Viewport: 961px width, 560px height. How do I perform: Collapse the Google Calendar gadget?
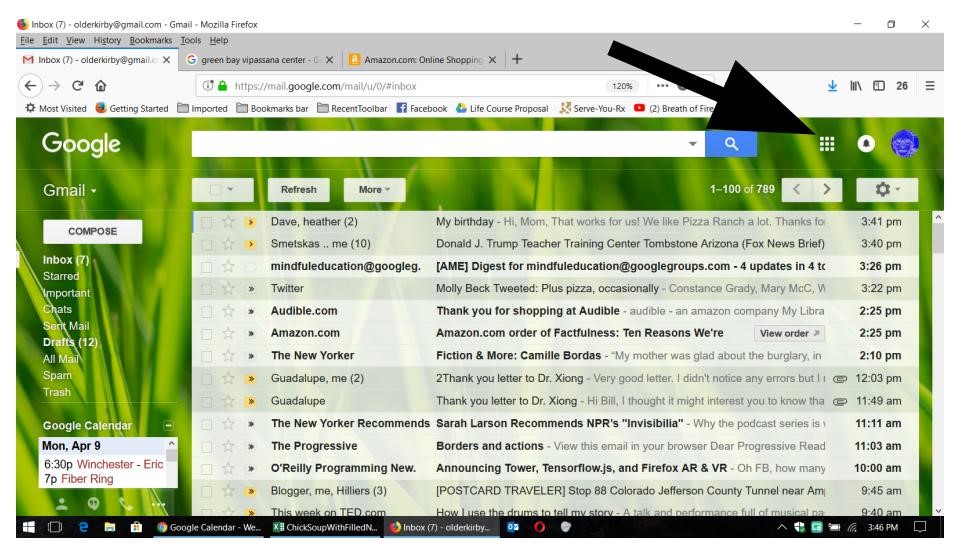click(x=168, y=425)
